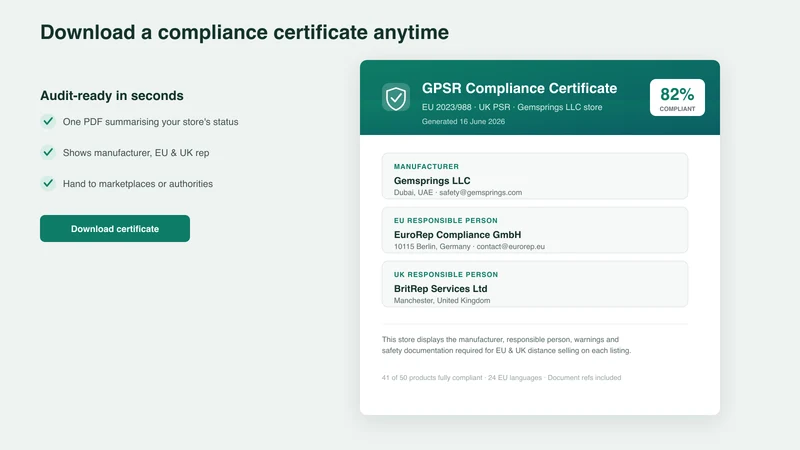This screenshot has width=800, height=450.
Task: Open the EU Responsible Person EuroRep card
Action: pos(535,230)
